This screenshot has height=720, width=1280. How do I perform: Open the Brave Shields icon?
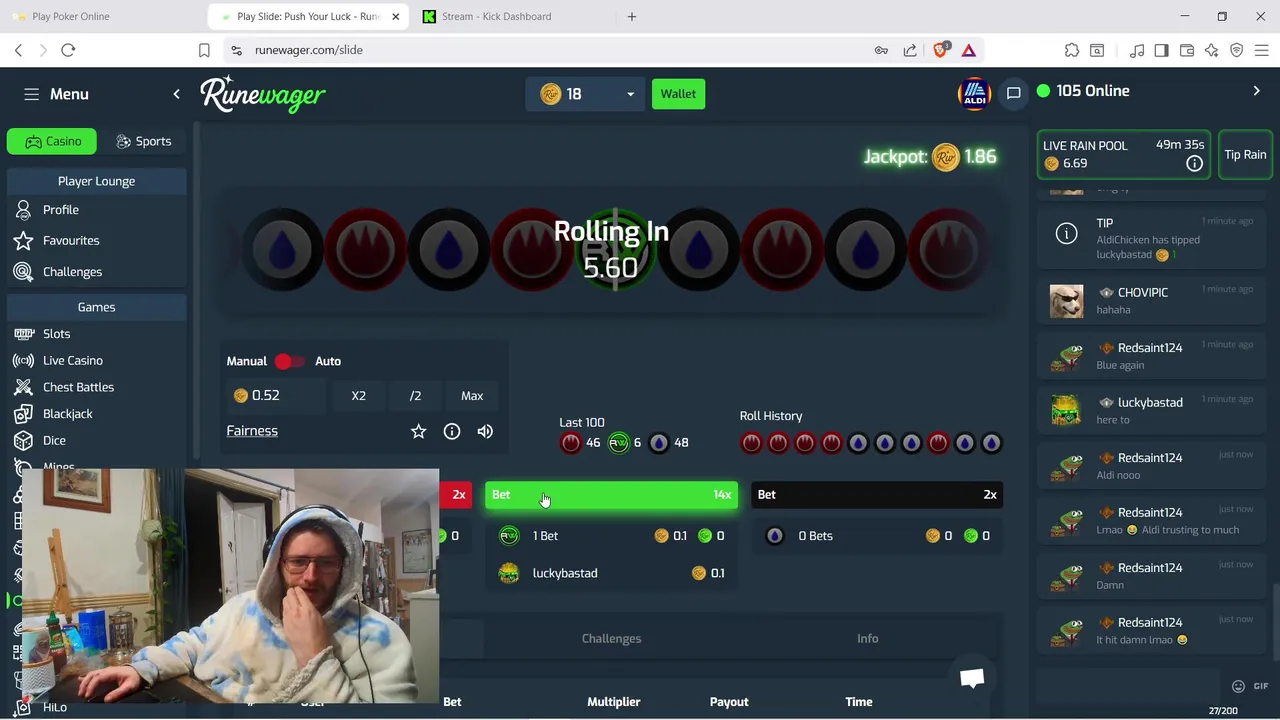click(941, 50)
